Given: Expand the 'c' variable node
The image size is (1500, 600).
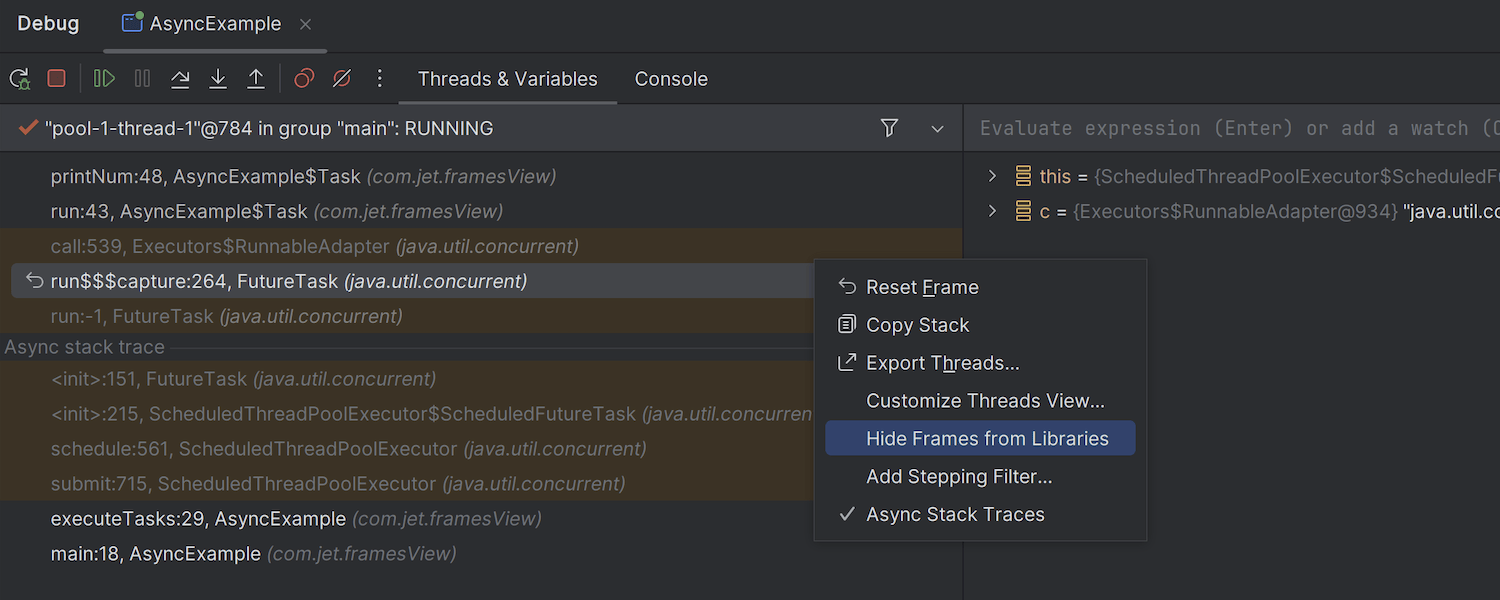Looking at the screenshot, I should tap(992, 211).
